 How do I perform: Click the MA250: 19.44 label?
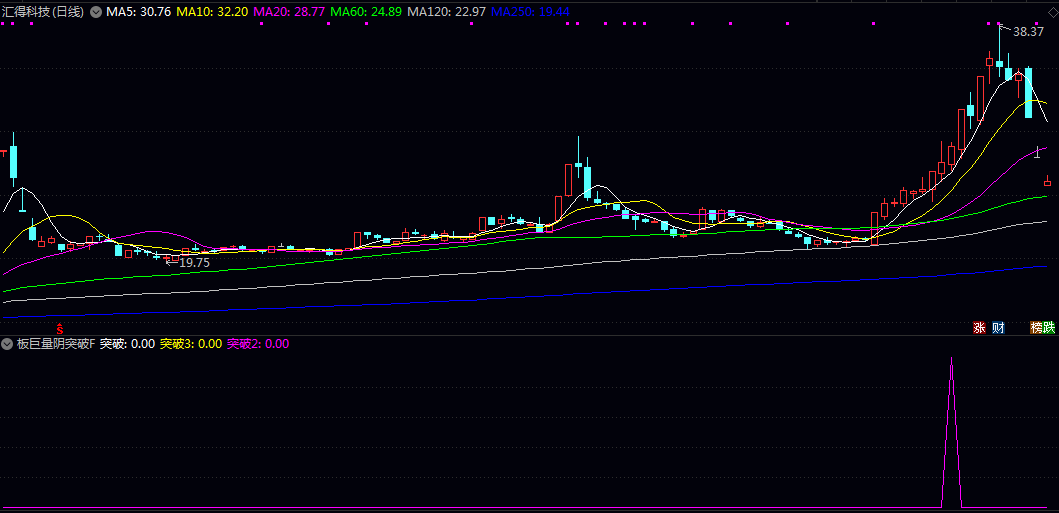coord(530,11)
